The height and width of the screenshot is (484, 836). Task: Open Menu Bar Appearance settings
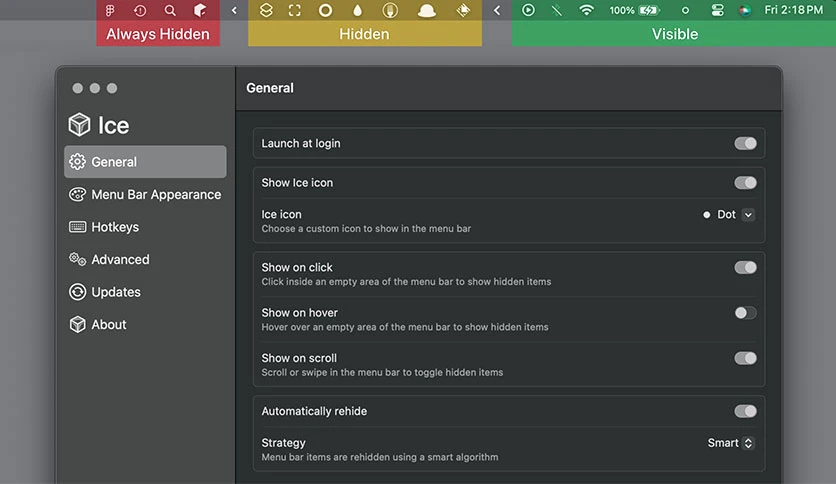tap(145, 195)
